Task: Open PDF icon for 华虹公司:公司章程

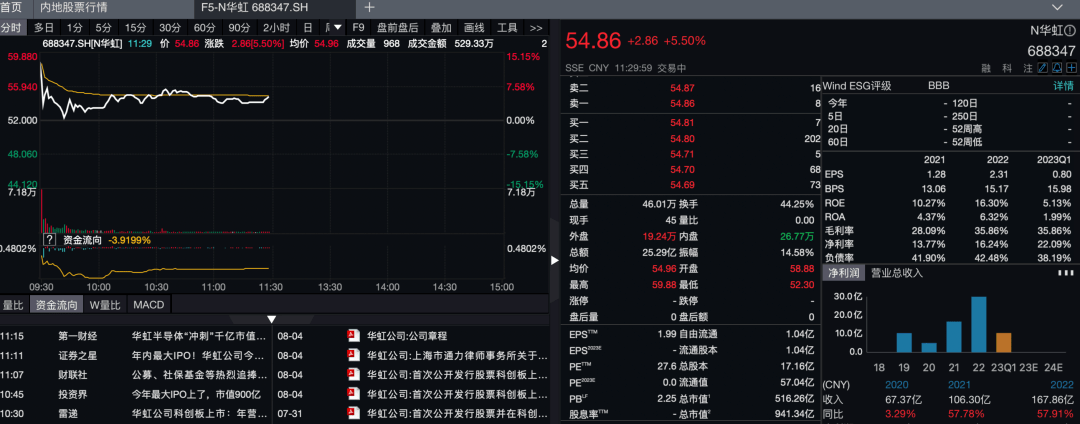Action: pyautogui.click(x=353, y=337)
